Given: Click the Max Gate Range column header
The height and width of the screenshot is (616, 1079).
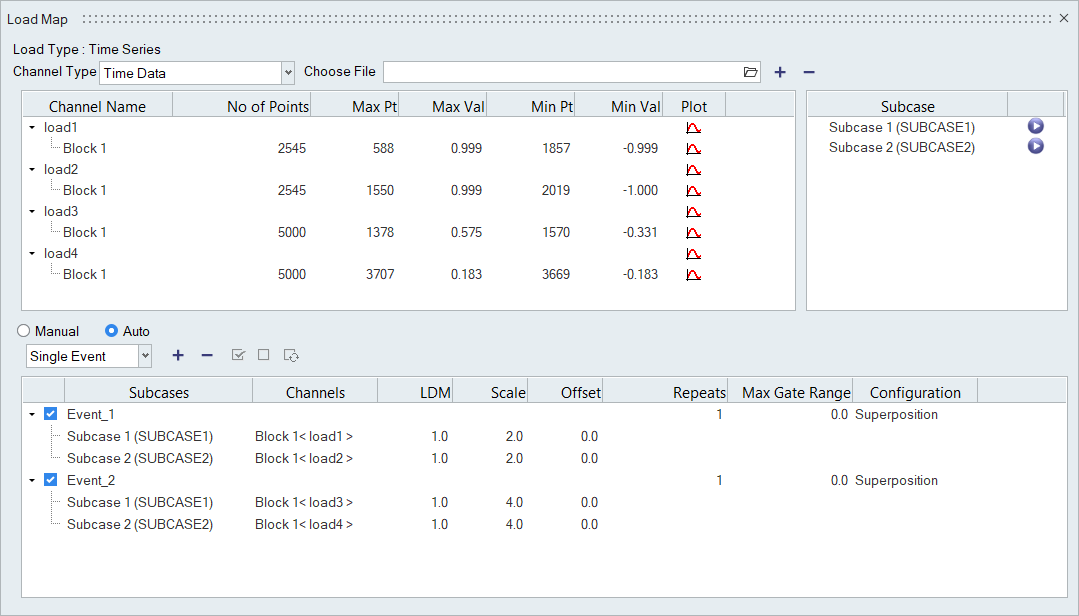Looking at the screenshot, I should (796, 393).
